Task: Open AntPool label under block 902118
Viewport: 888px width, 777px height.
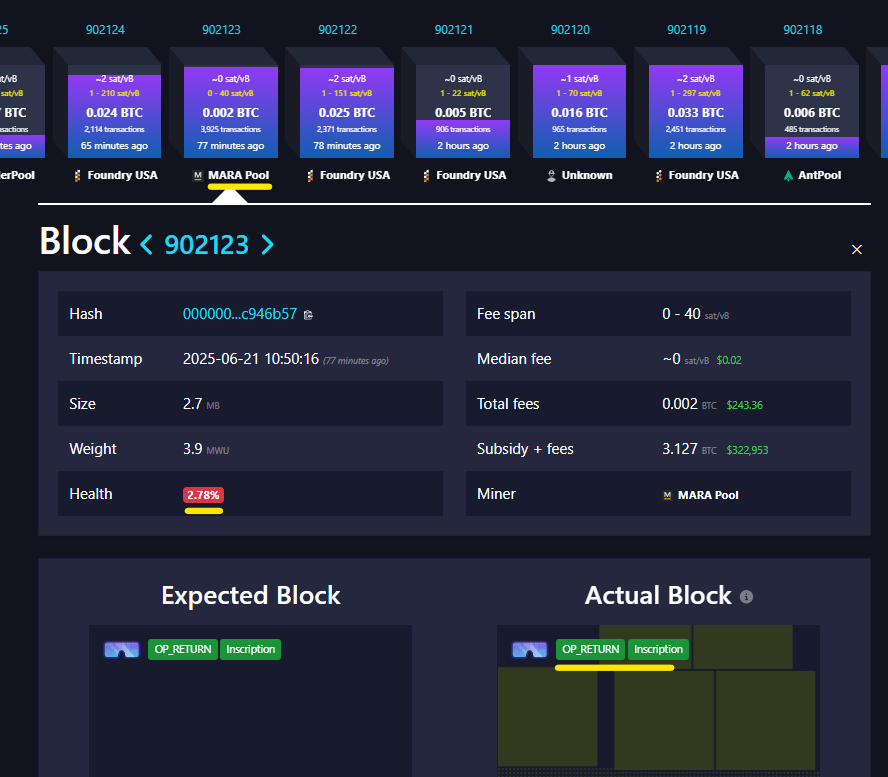Action: [x=819, y=176]
